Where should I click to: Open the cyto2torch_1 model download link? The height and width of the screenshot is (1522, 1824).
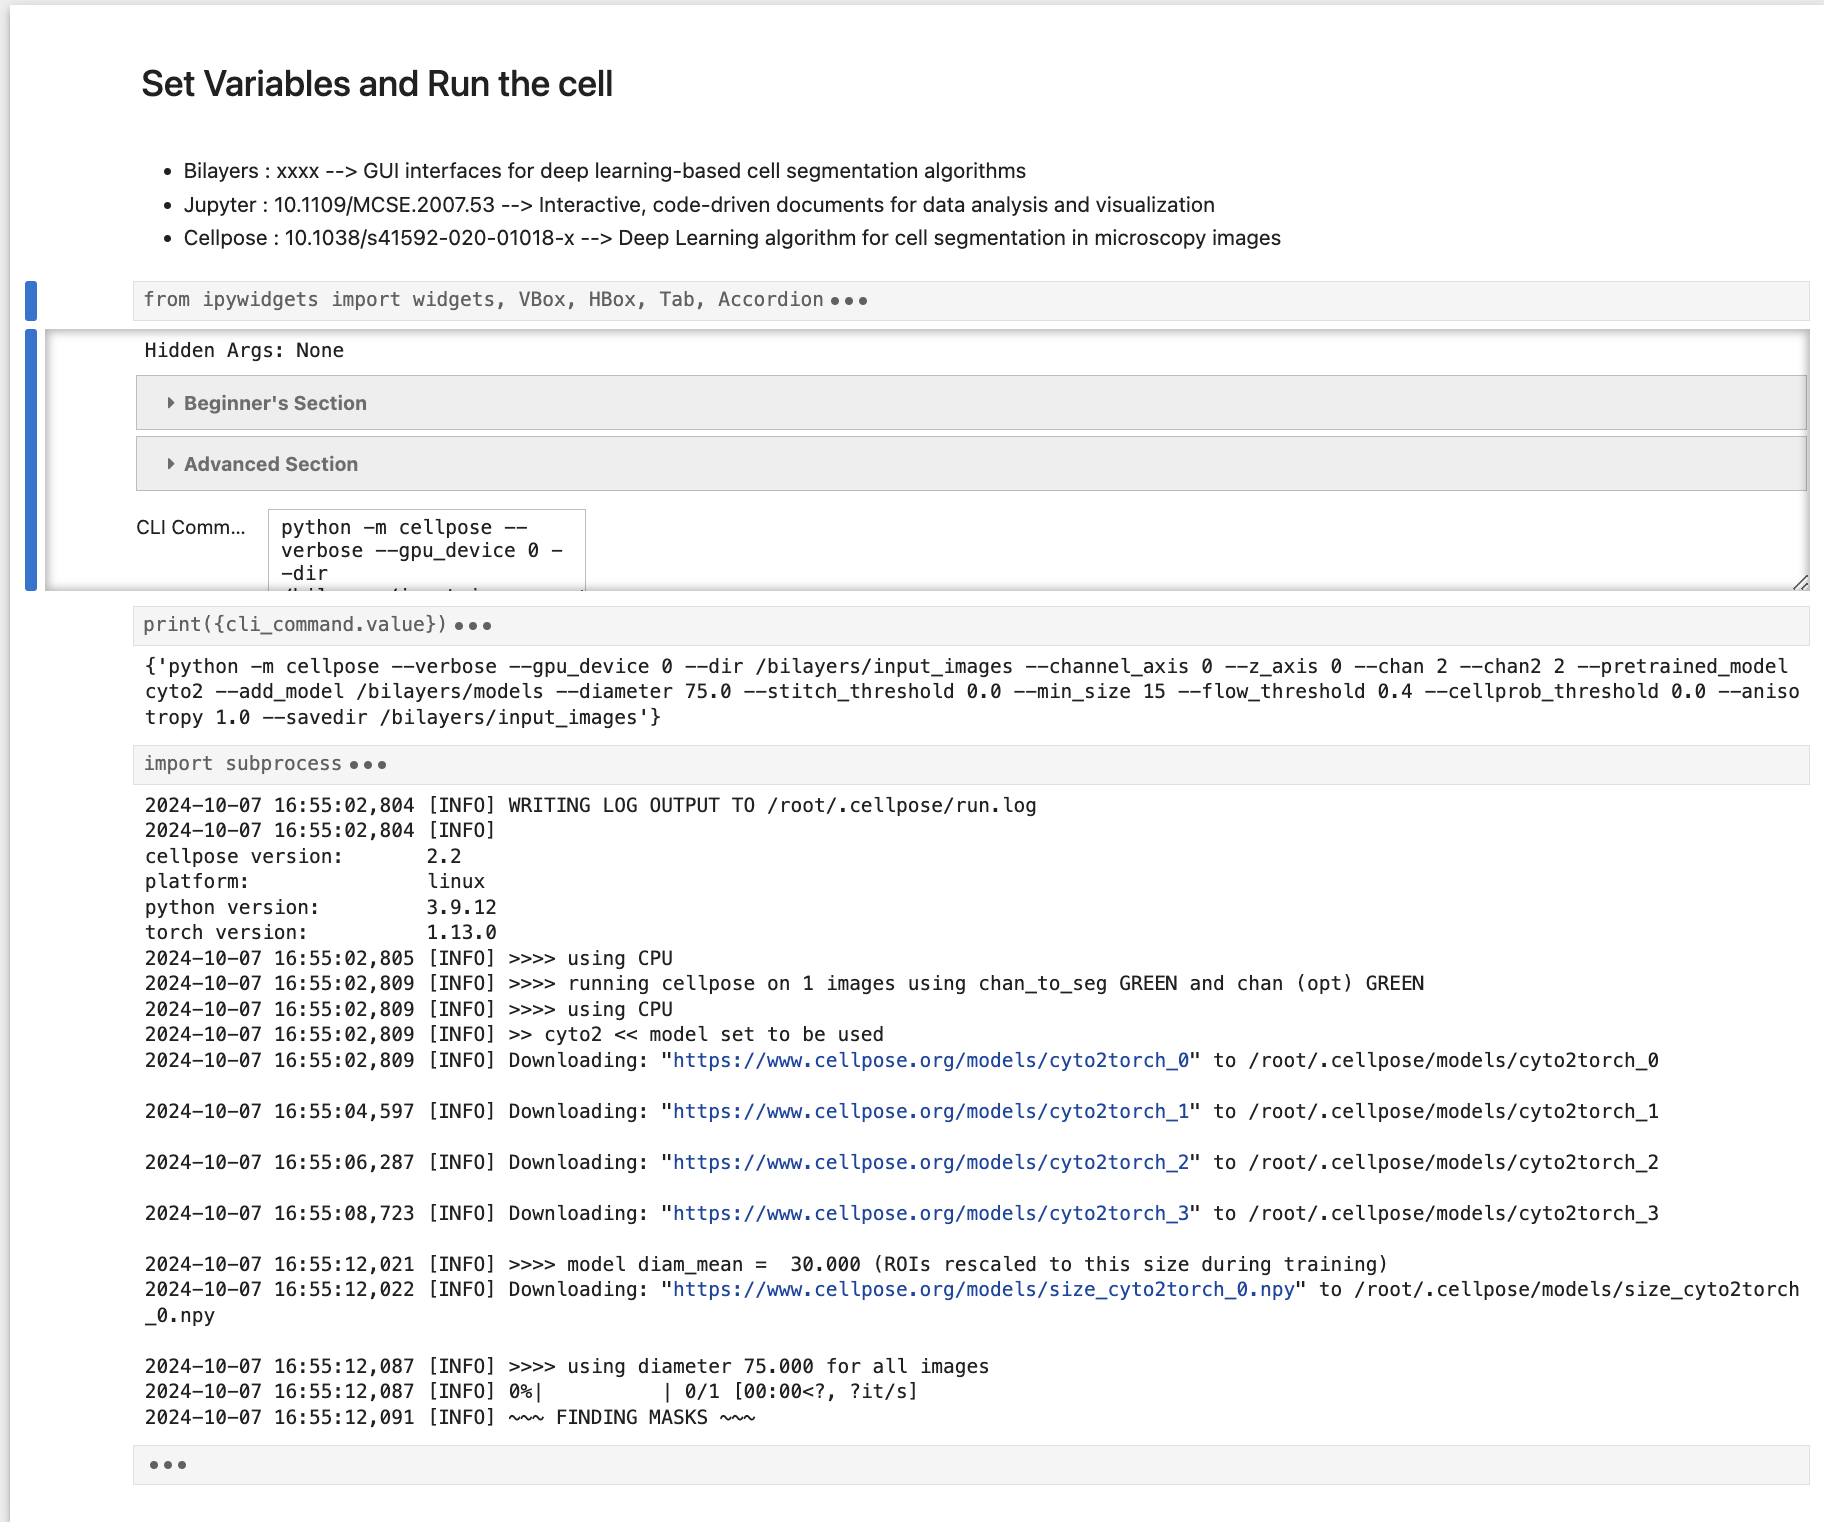pyautogui.click(x=930, y=1112)
